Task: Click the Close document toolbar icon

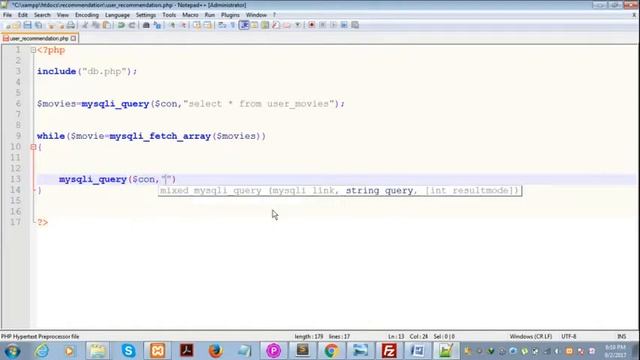Action: click(51, 25)
